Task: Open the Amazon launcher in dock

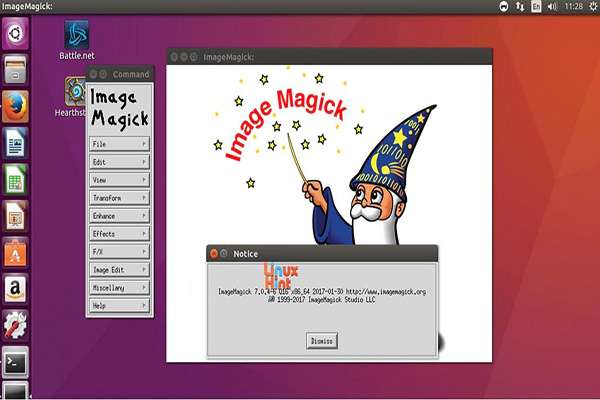Action: click(15, 289)
